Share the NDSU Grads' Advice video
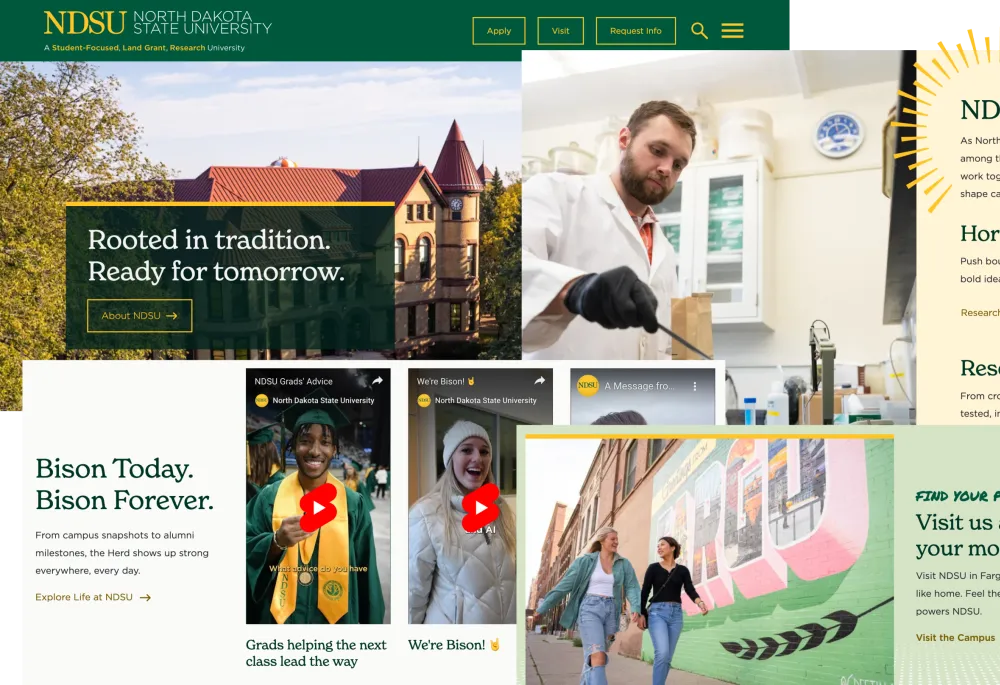Screen dimensions: 1000x685 [x=378, y=381]
